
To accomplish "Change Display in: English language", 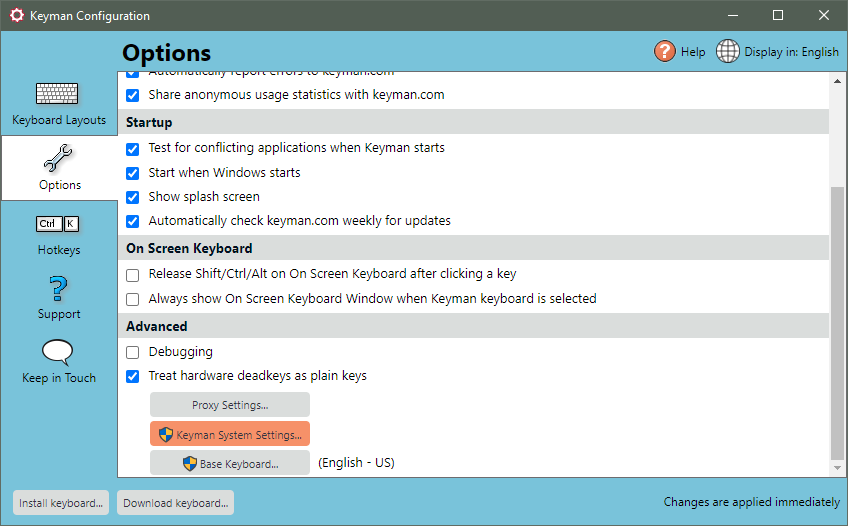I will pos(791,52).
